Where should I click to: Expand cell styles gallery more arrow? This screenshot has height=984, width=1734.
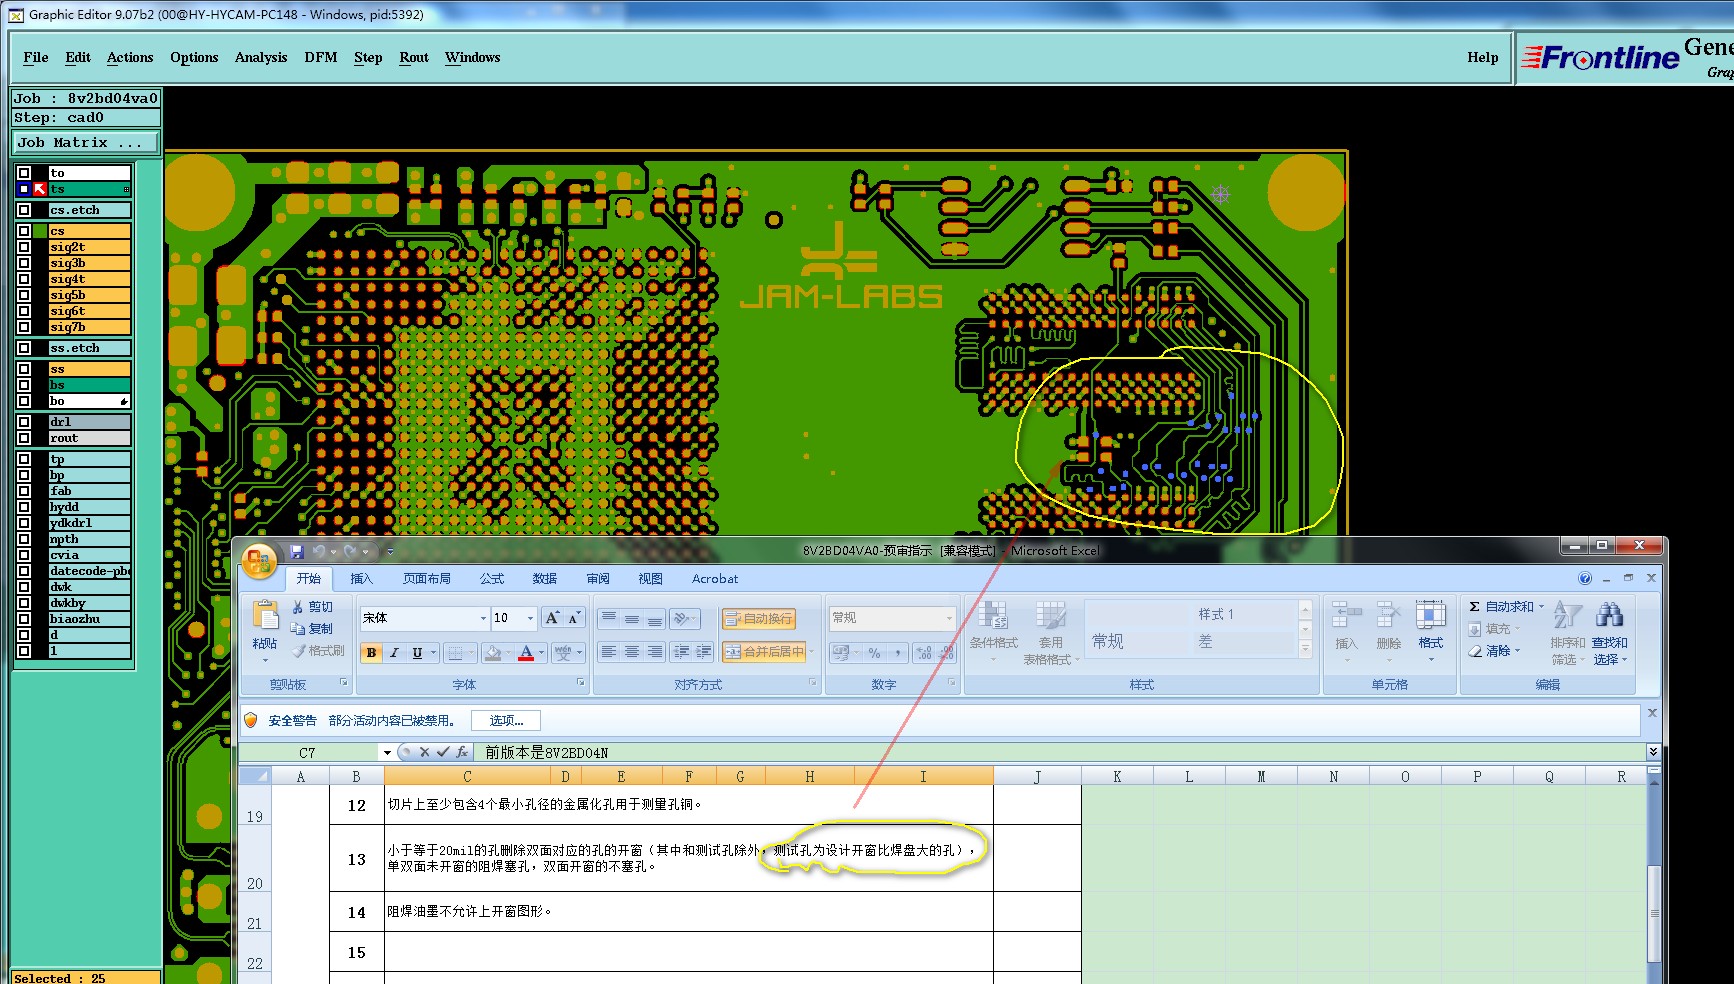pyautogui.click(x=1305, y=650)
